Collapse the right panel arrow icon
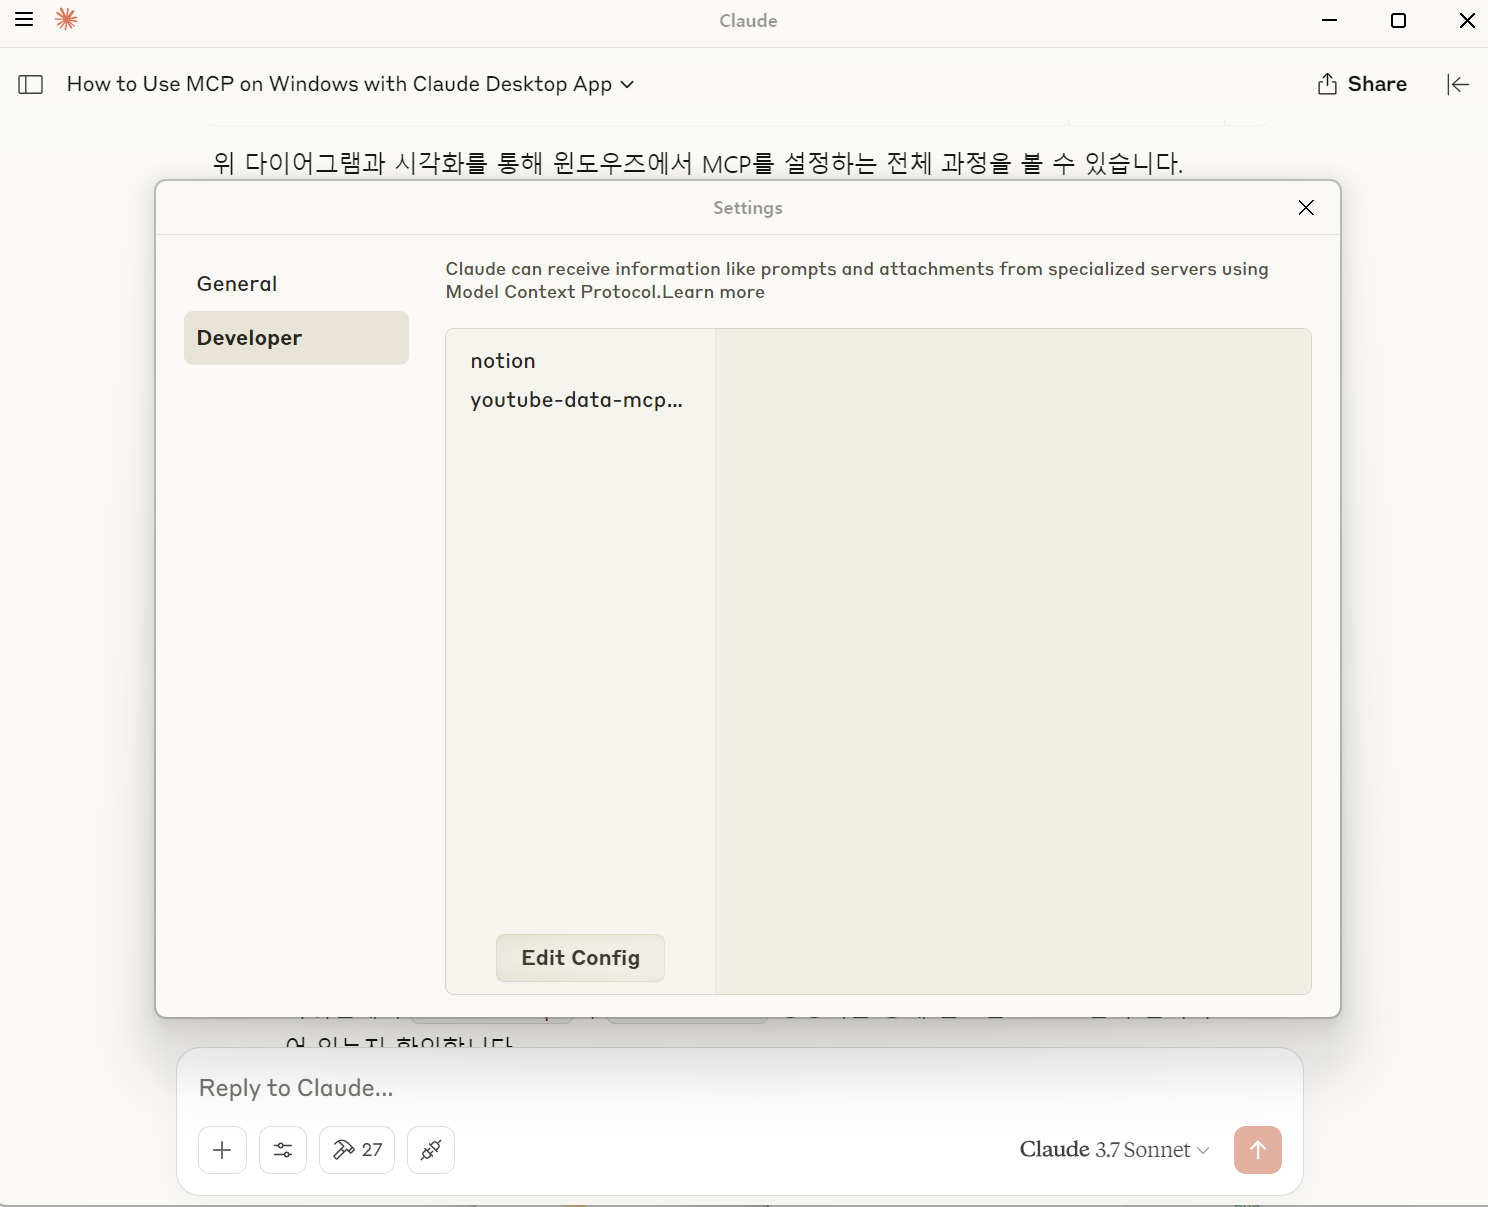 (x=1458, y=84)
